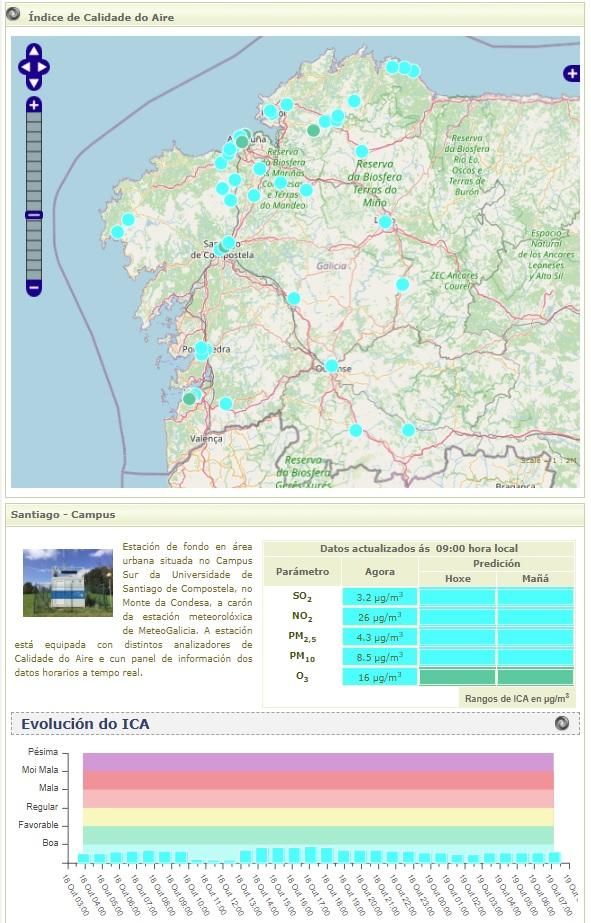Click the PM2,5 current value 4.3 µg/m³
591x923 pixels.
(x=380, y=637)
